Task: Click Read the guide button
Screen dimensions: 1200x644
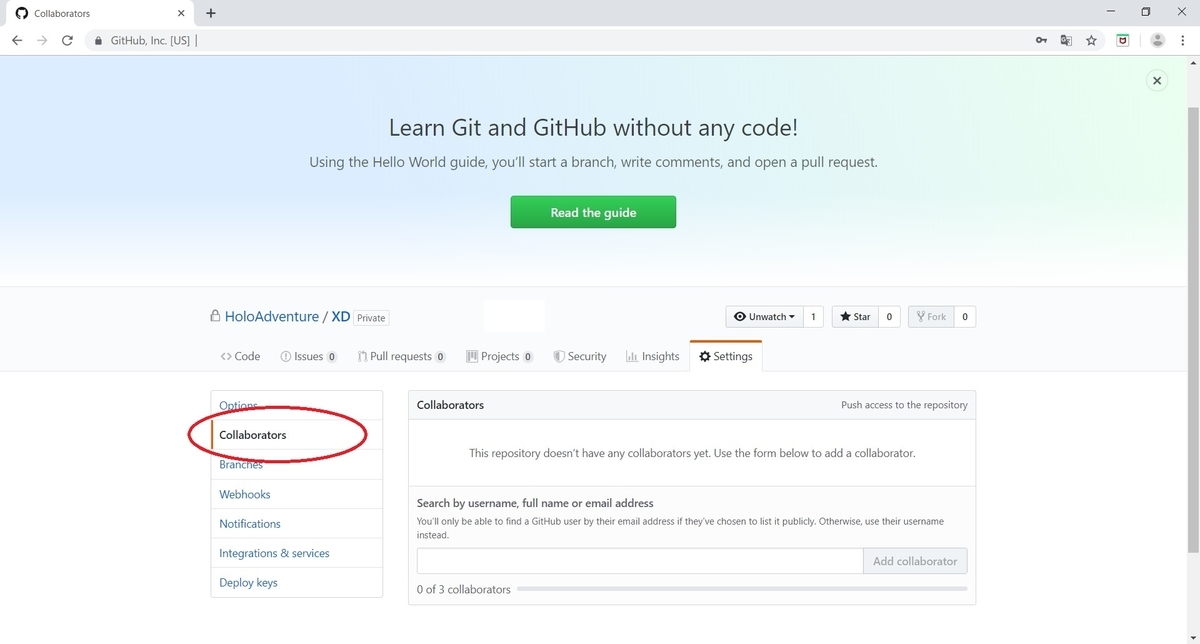Action: tap(593, 212)
